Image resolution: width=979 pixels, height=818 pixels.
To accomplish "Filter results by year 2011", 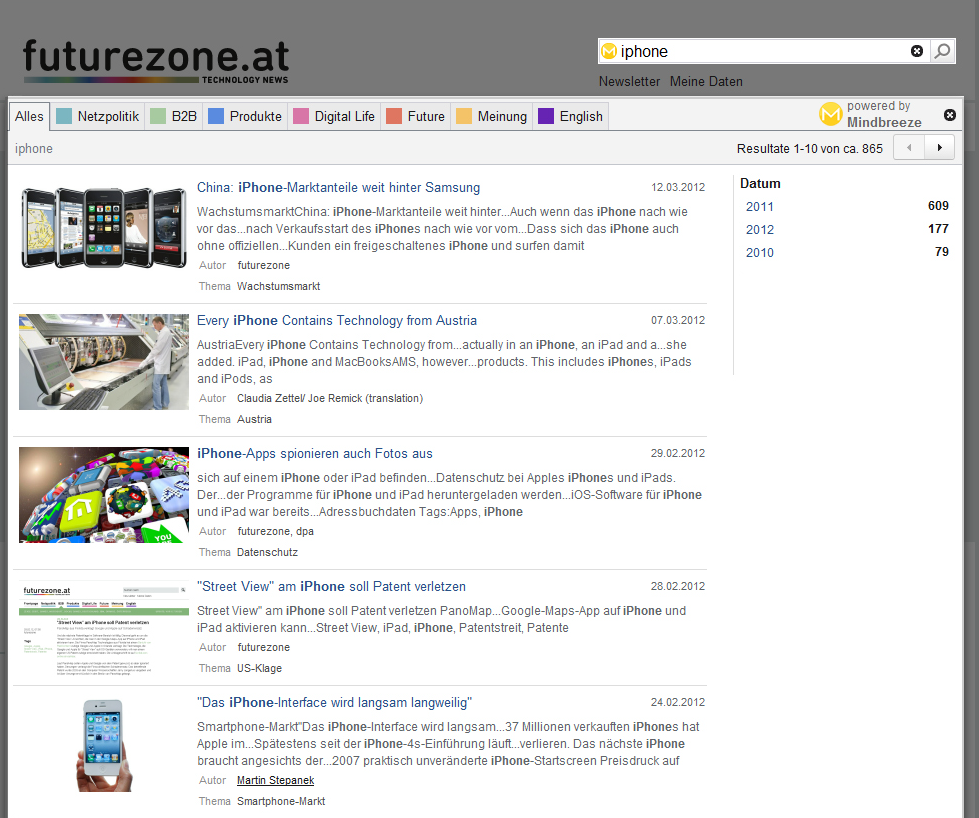I will point(760,207).
